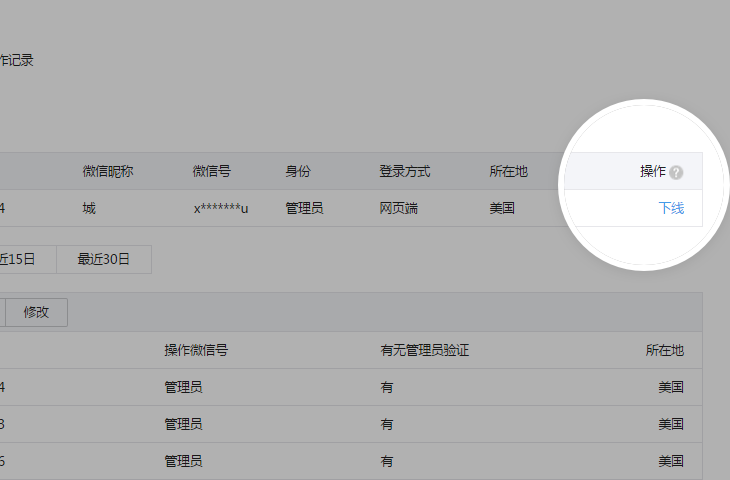Click 管理员 in the first log row

[x=183, y=387]
